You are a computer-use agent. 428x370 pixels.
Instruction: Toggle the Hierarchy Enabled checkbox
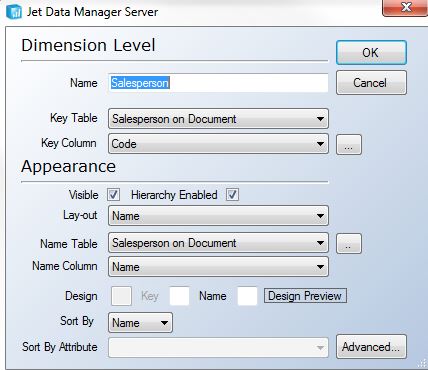232,195
